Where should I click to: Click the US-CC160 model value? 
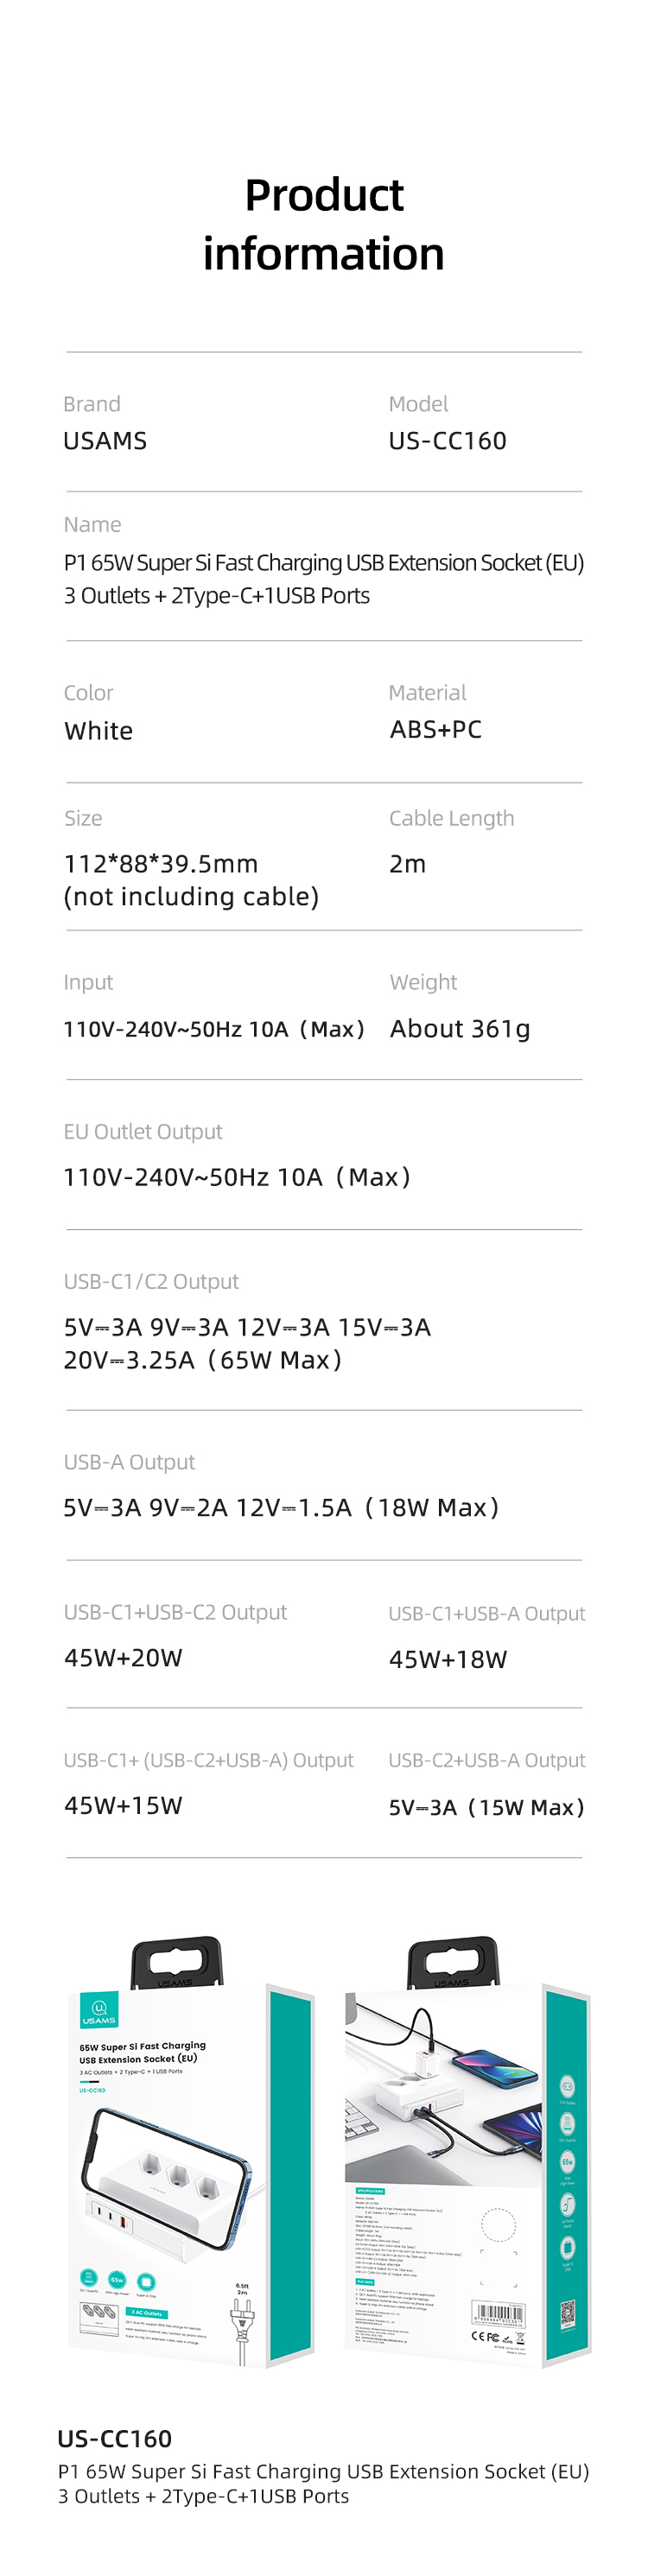447,441
